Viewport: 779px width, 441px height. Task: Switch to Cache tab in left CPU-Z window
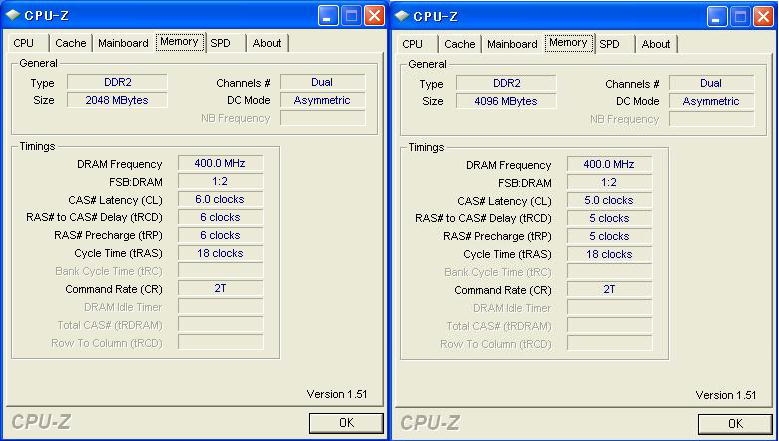point(71,43)
